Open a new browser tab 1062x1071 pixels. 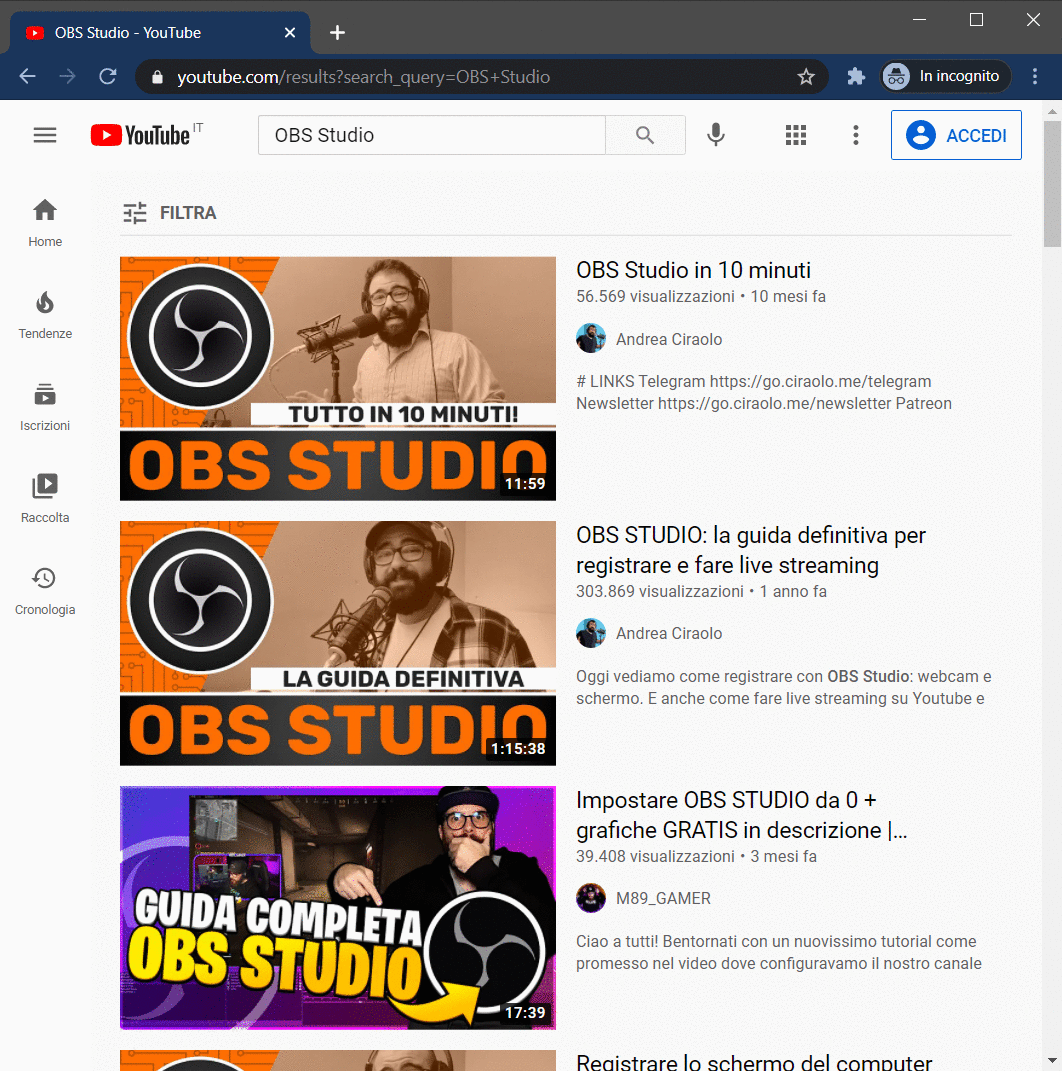point(337,32)
